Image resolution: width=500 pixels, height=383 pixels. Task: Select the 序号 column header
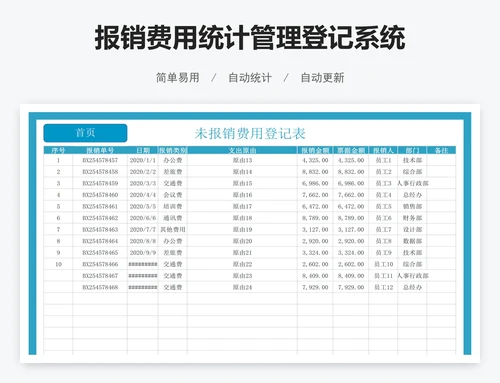(58, 150)
